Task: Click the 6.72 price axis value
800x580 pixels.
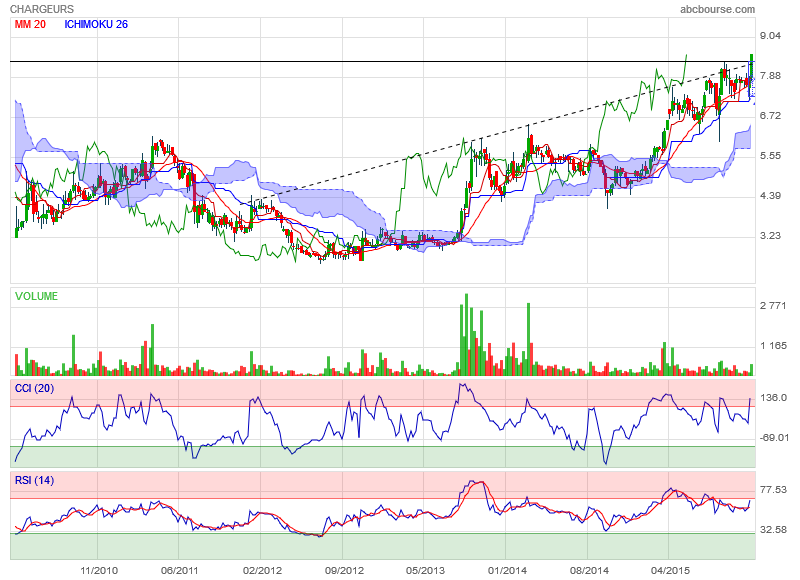Action: (770, 115)
